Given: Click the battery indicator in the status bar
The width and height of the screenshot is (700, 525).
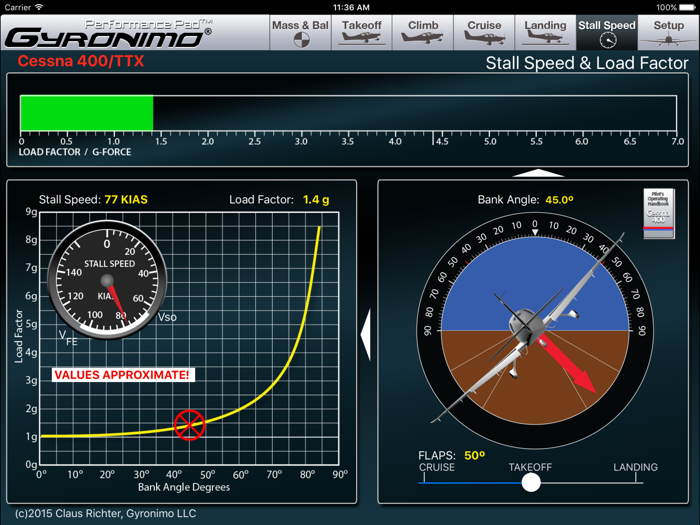Looking at the screenshot, I should 687,7.
